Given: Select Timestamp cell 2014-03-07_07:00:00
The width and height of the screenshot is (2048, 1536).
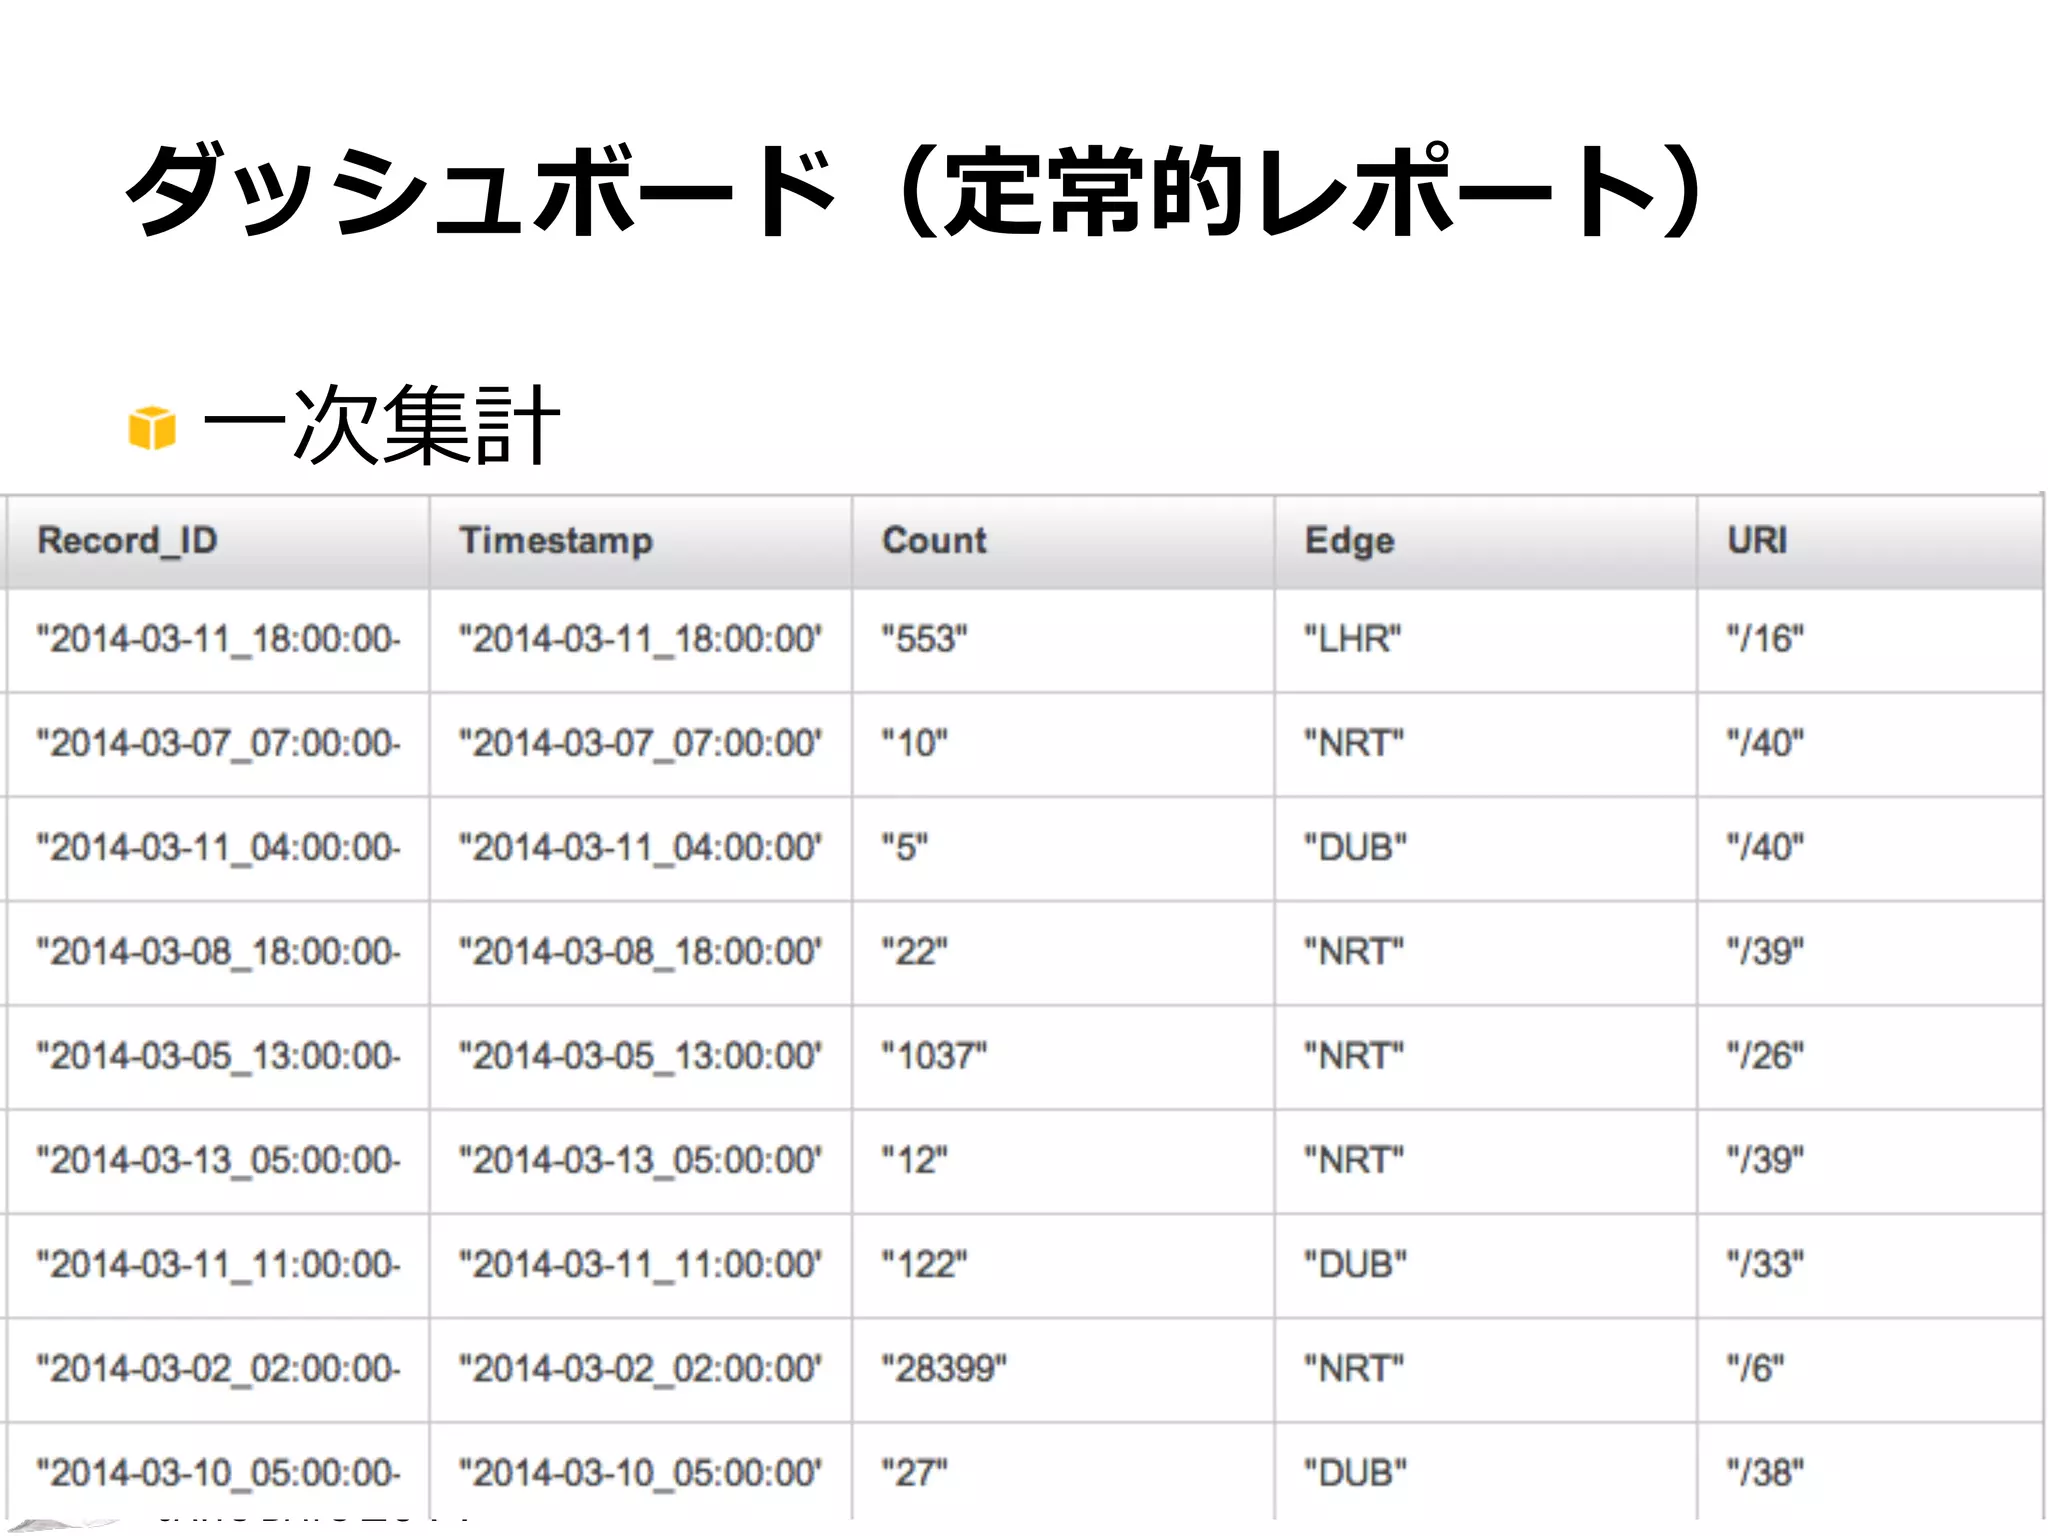Looking at the screenshot, I should (641, 744).
